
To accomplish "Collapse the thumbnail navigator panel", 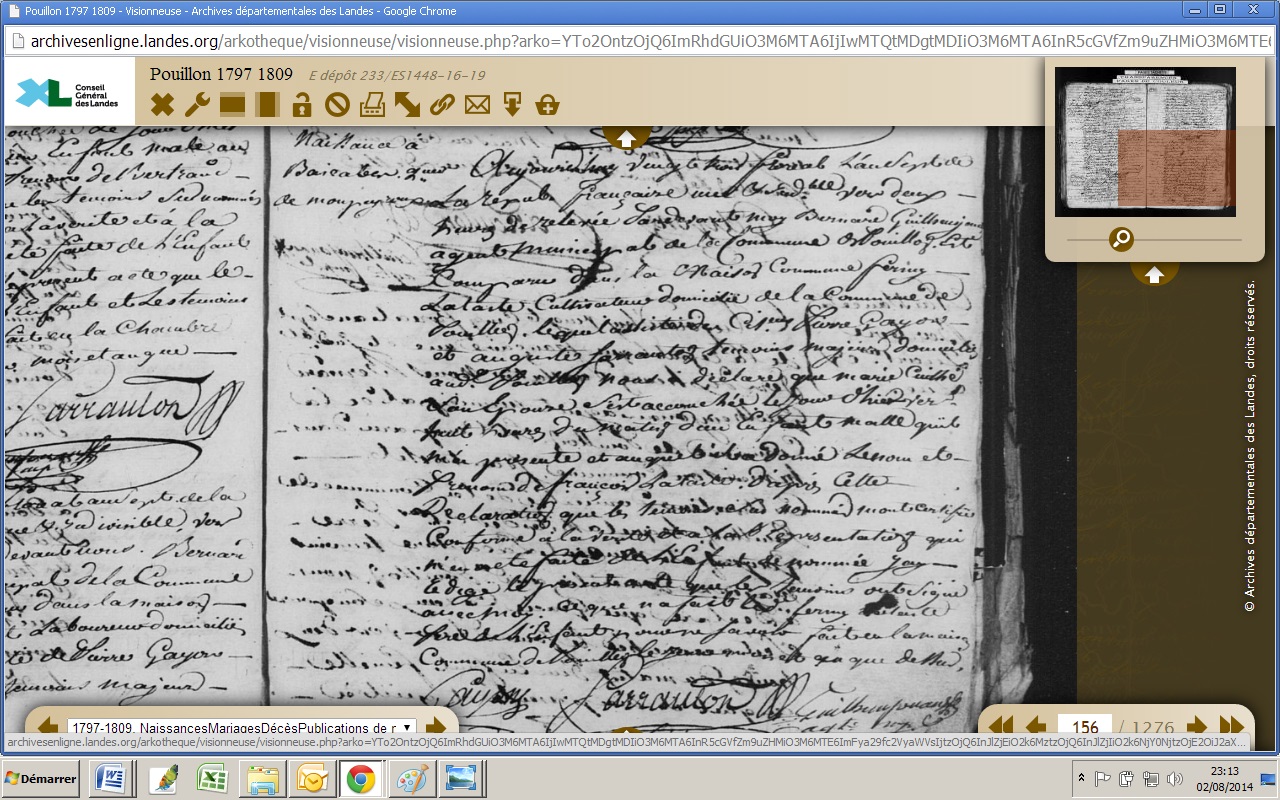I will [1154, 274].
